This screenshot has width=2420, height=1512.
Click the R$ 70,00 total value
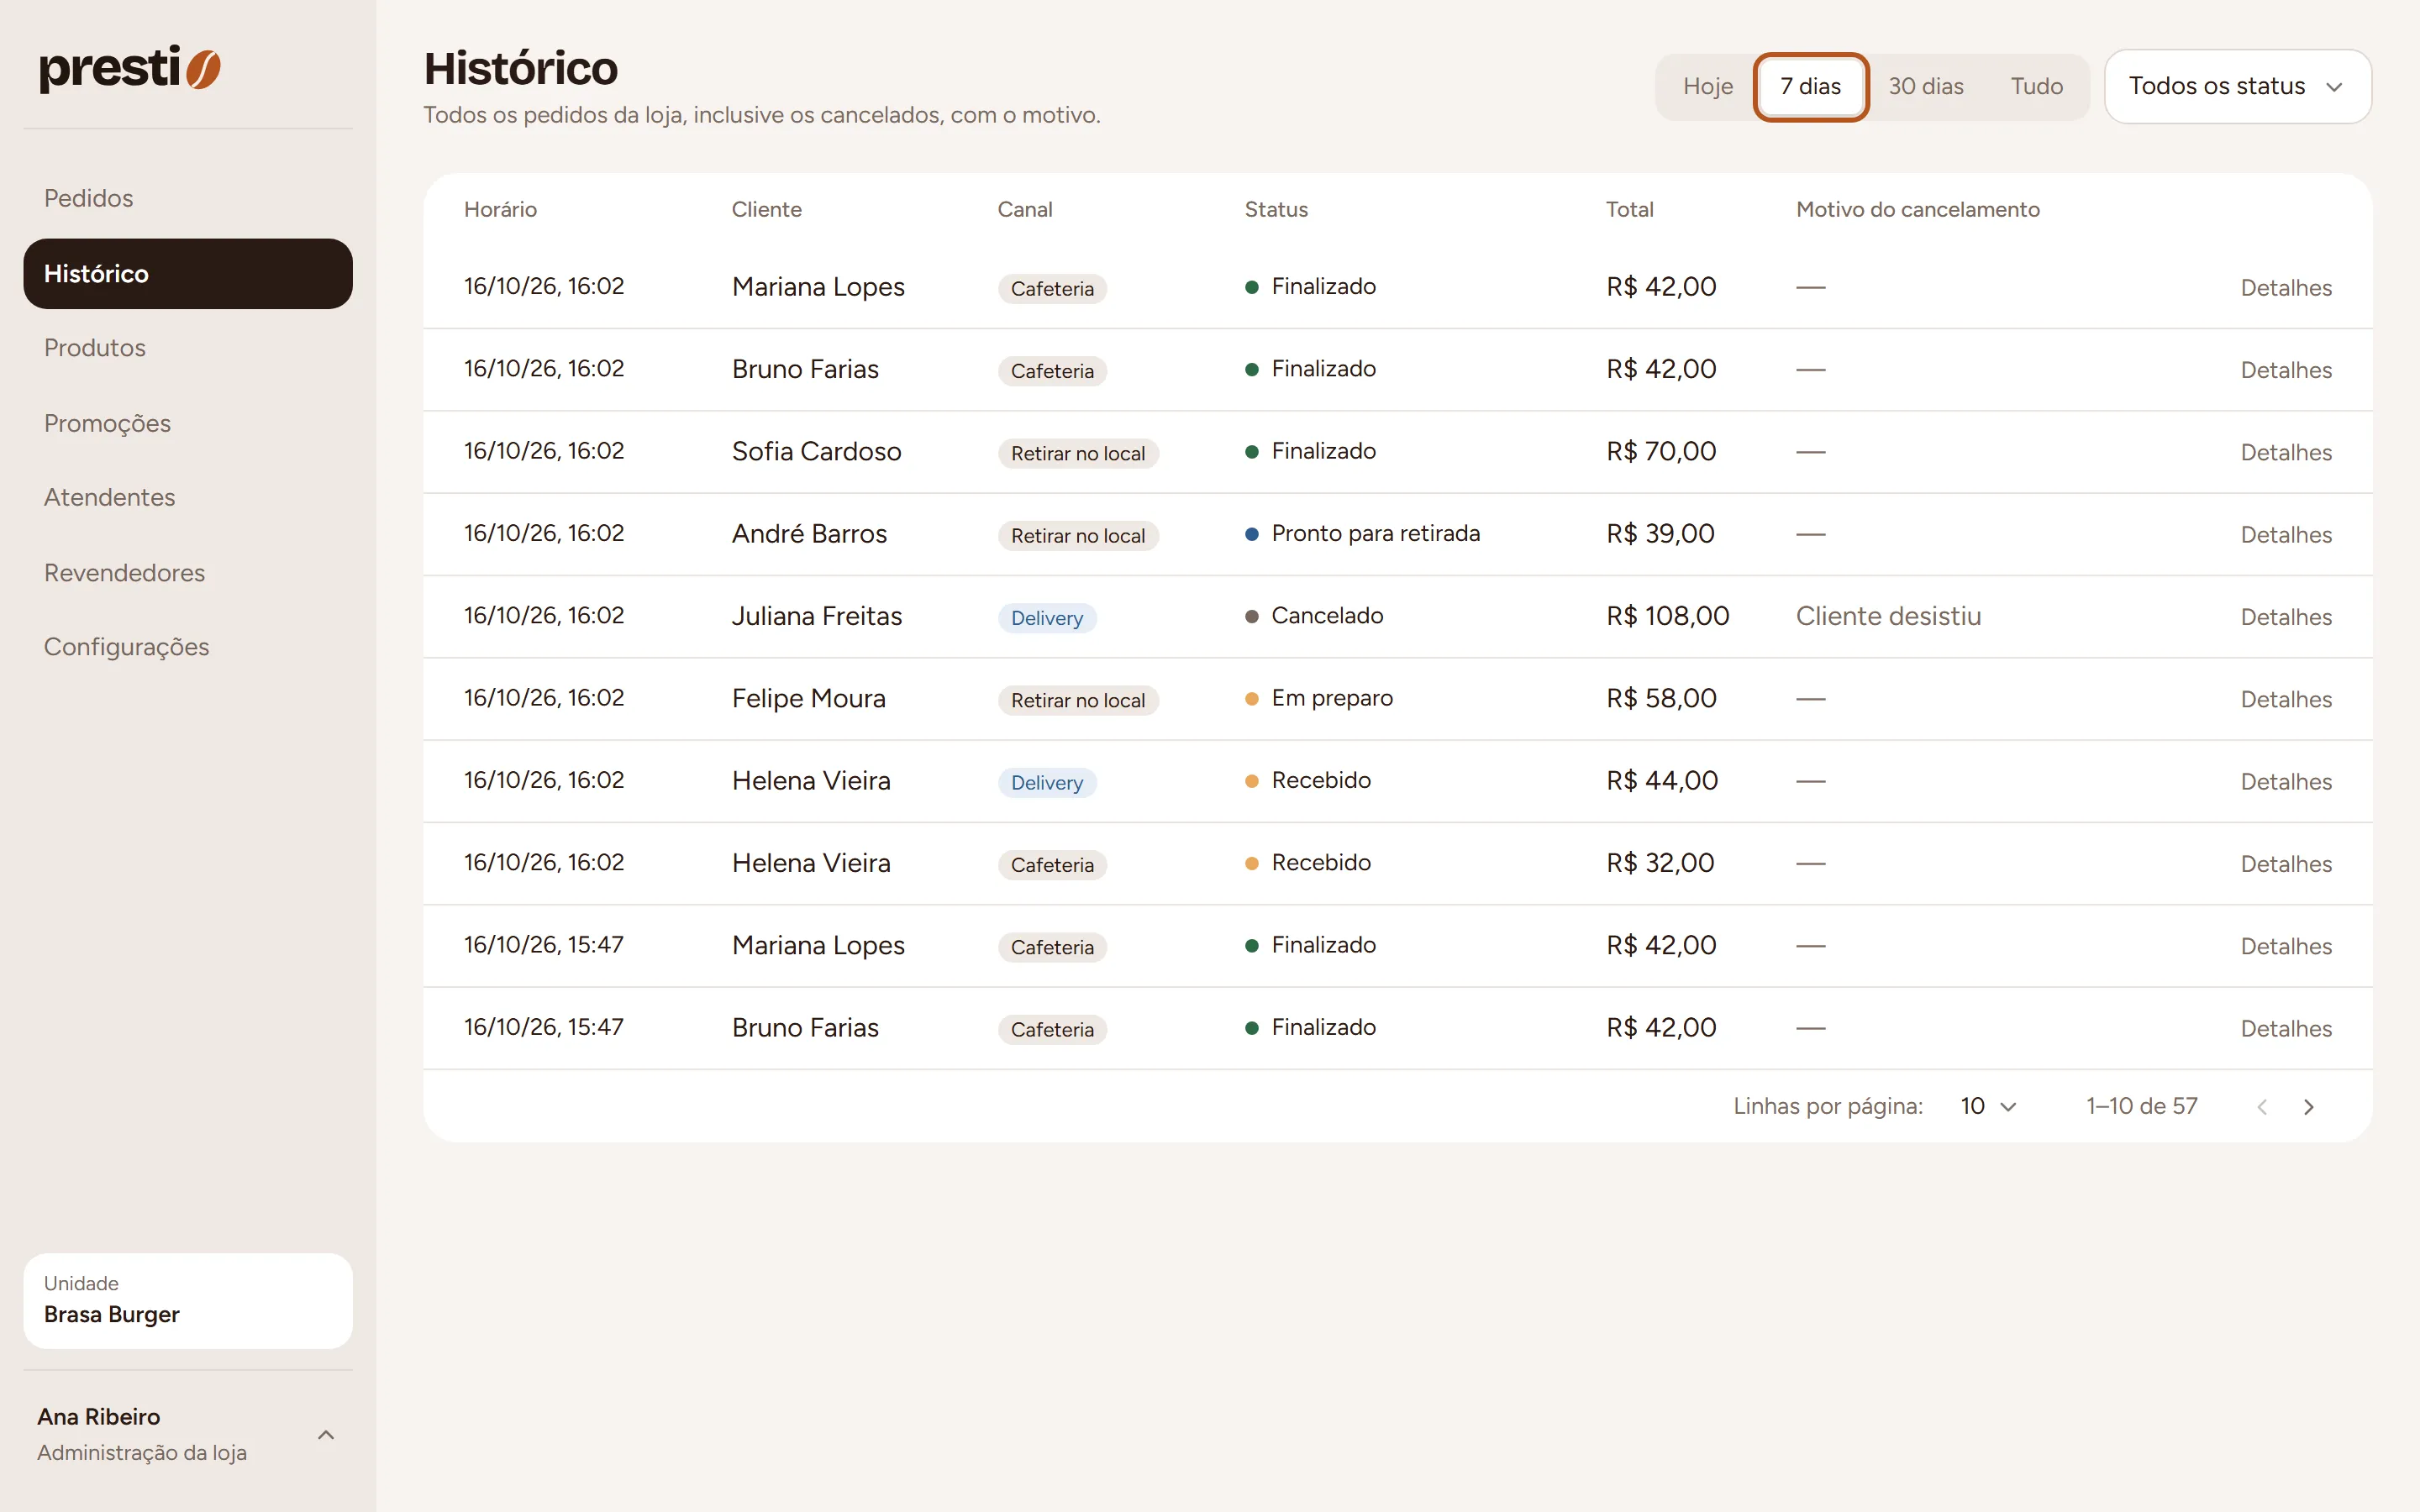click(x=1660, y=451)
